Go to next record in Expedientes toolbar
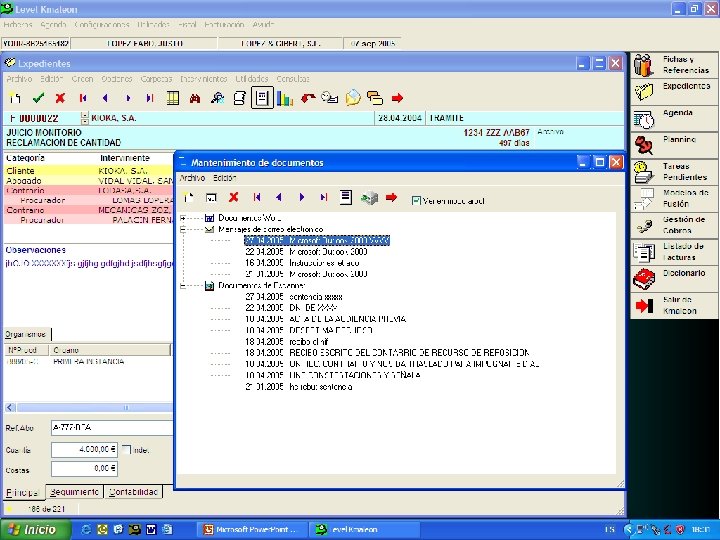 (128, 98)
